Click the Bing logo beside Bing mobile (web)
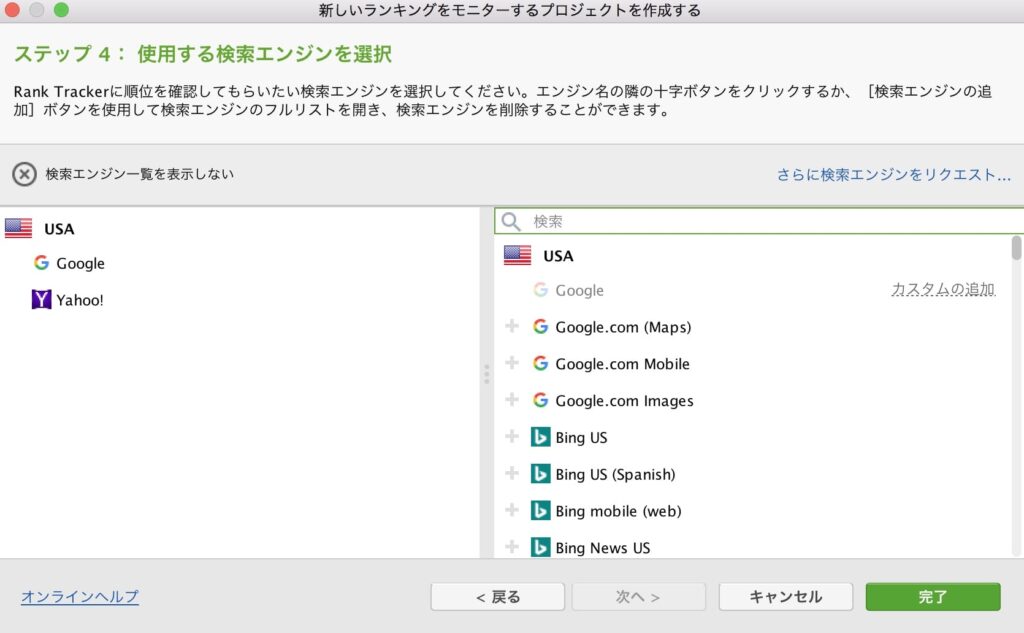1024x633 pixels. coord(540,510)
